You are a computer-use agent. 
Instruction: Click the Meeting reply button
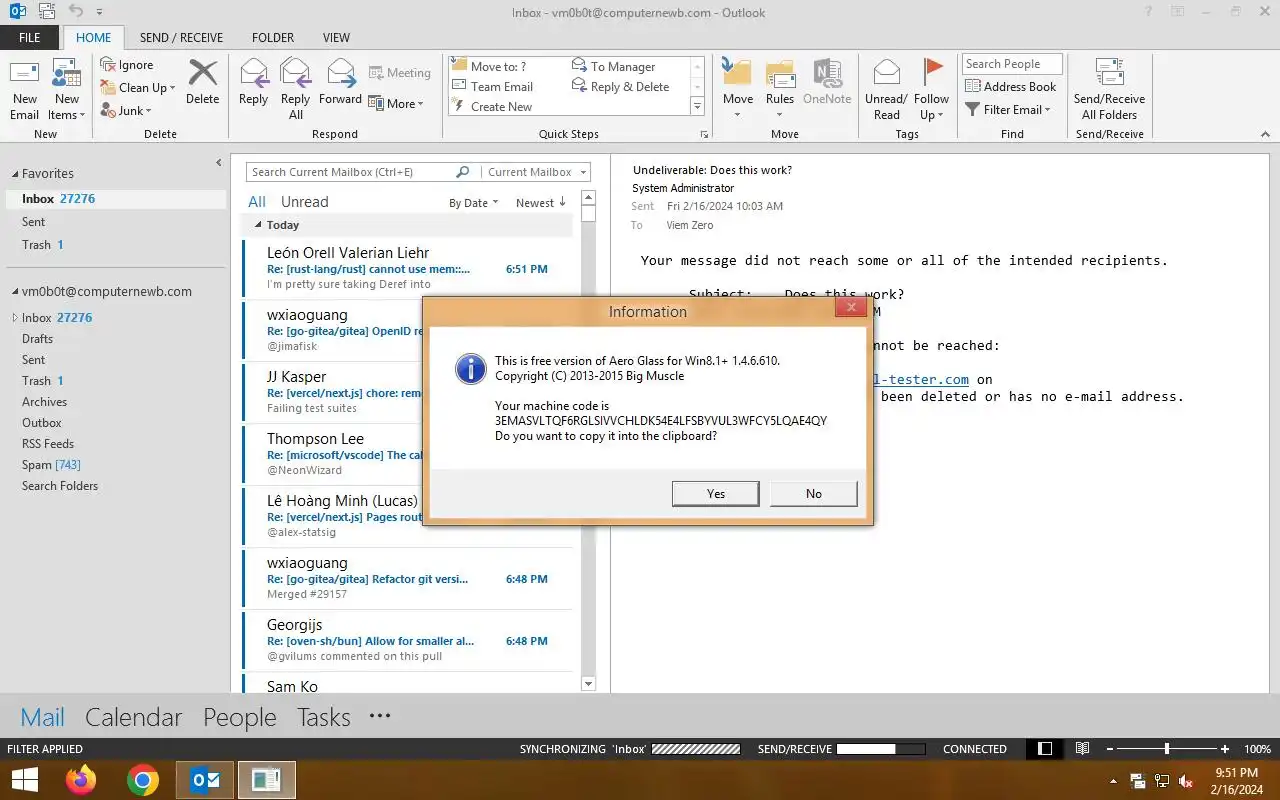coord(399,73)
